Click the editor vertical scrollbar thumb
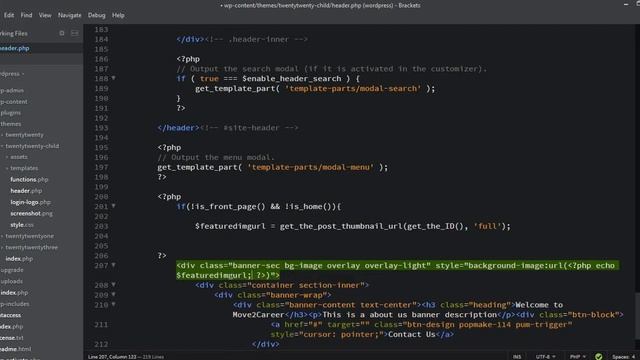 click(x=637, y=315)
